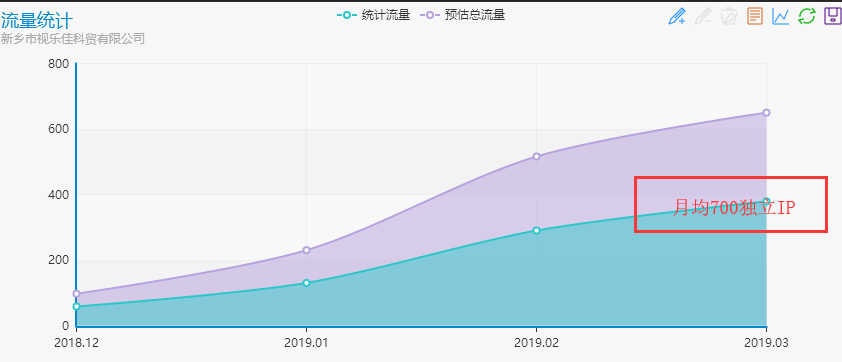The image size is (842, 362).
Task: Toggle the 统计流量 legend series
Action: tap(373, 15)
